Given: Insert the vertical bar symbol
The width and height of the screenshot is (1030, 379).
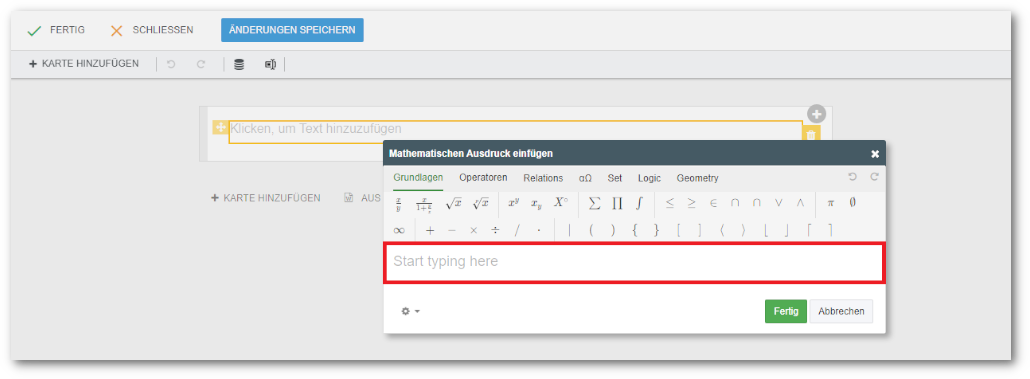Looking at the screenshot, I should point(570,231).
